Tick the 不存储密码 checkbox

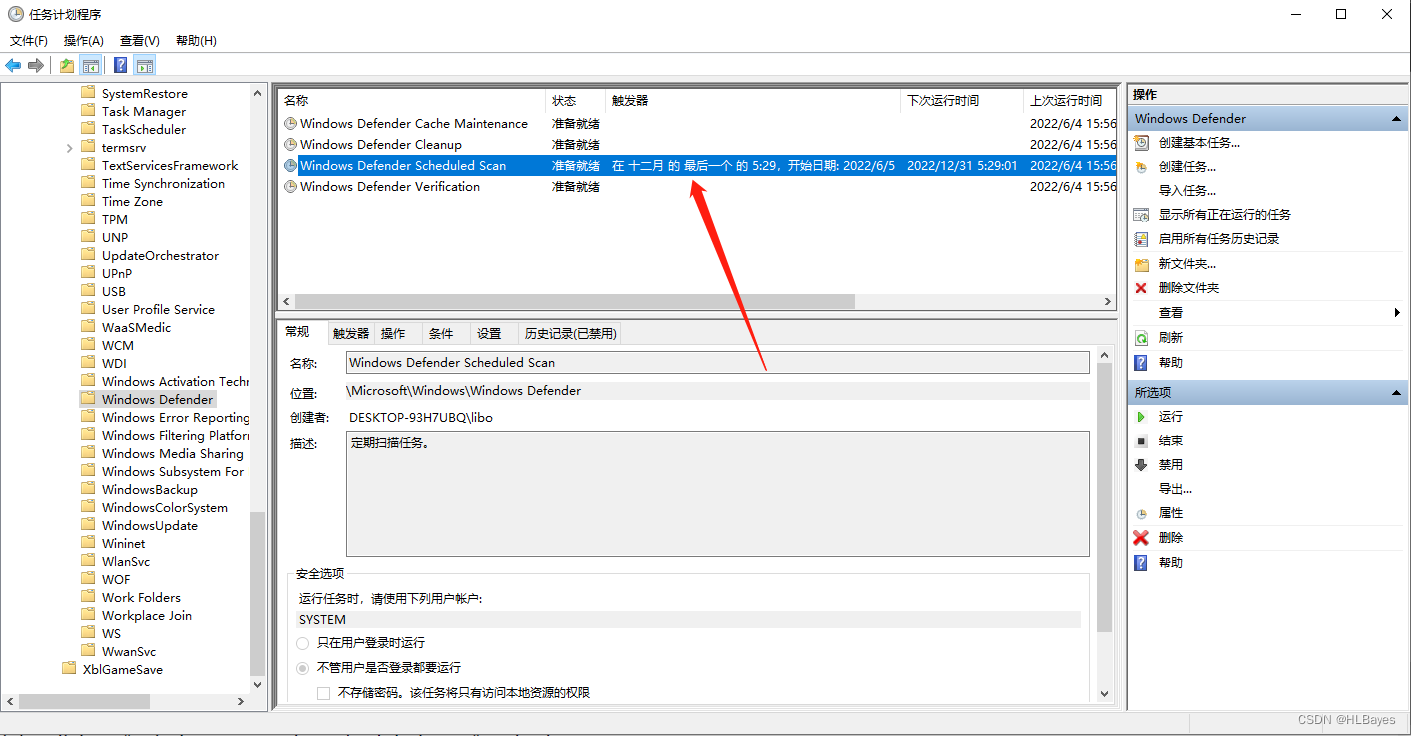[323, 693]
